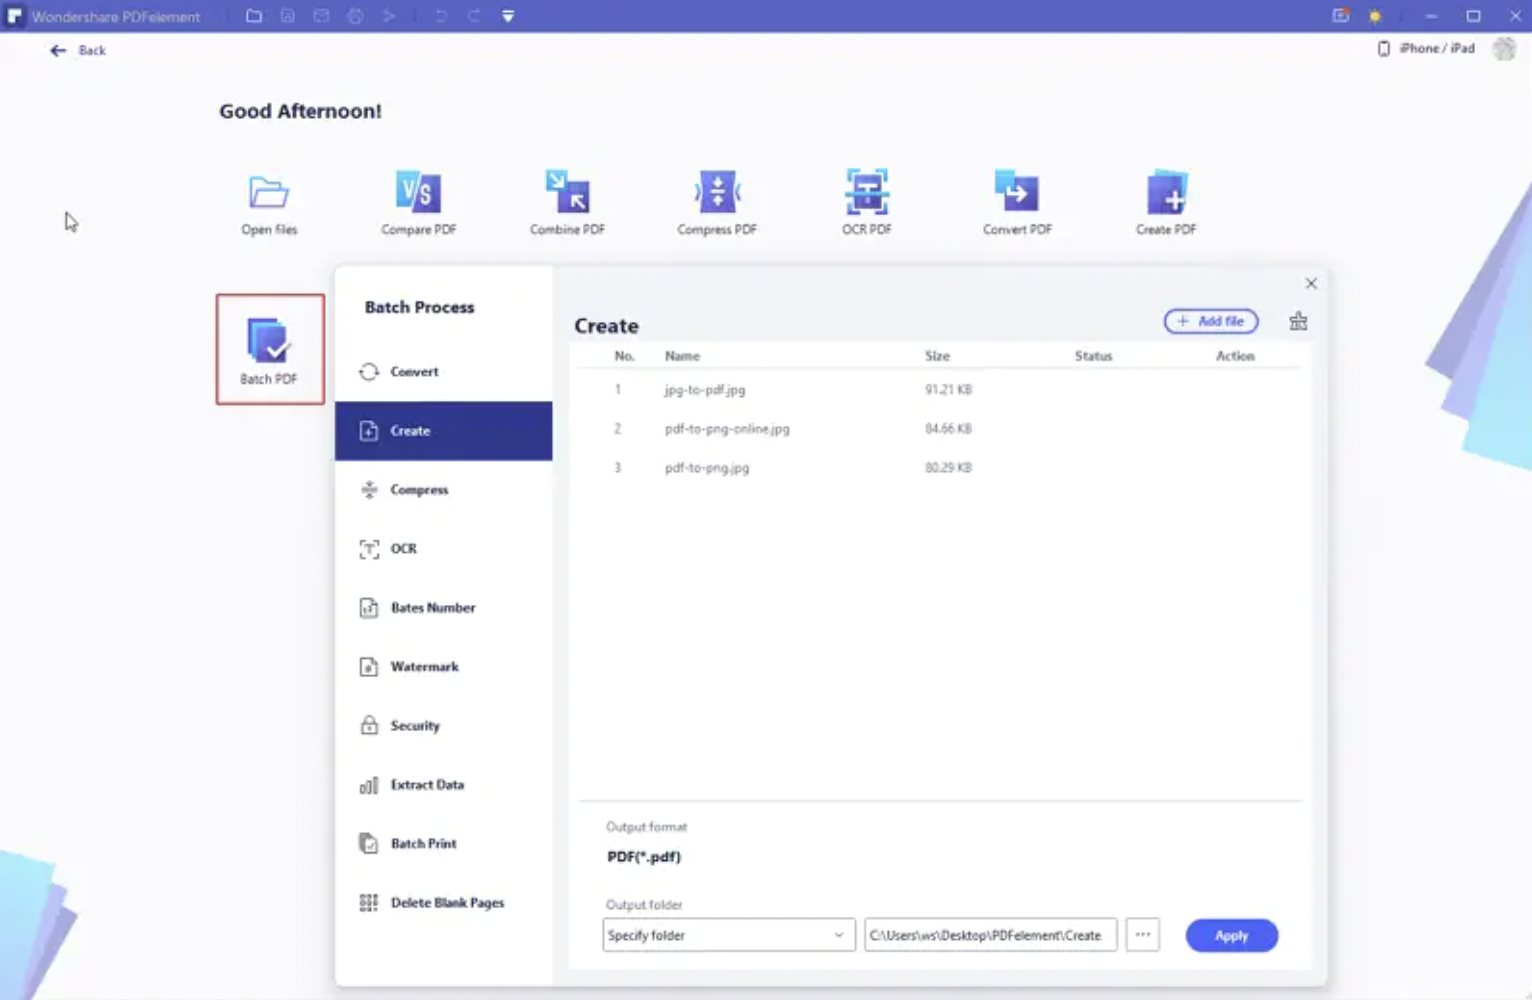The height and width of the screenshot is (1000, 1532).
Task: Select OCR in Batch Process sidebar
Action: point(443,549)
